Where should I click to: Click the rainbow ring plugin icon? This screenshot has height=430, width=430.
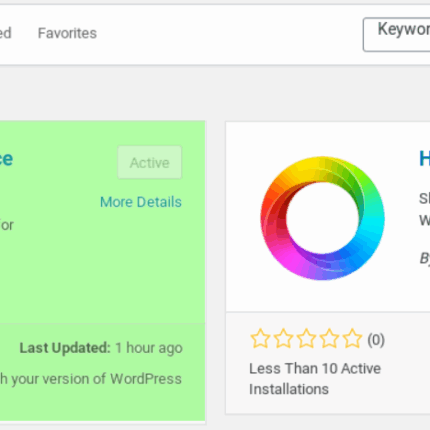tap(322, 218)
